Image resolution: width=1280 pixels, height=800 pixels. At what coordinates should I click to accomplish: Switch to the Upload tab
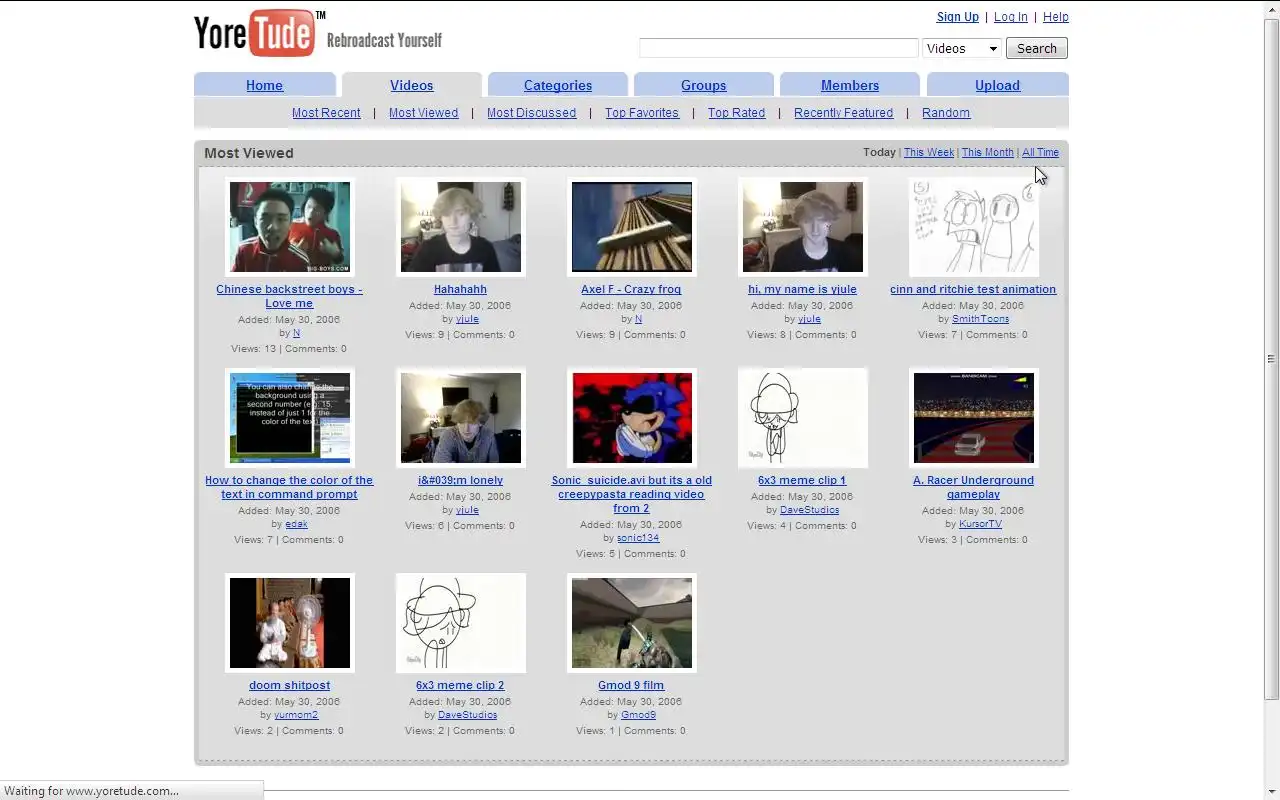[x=998, y=85]
